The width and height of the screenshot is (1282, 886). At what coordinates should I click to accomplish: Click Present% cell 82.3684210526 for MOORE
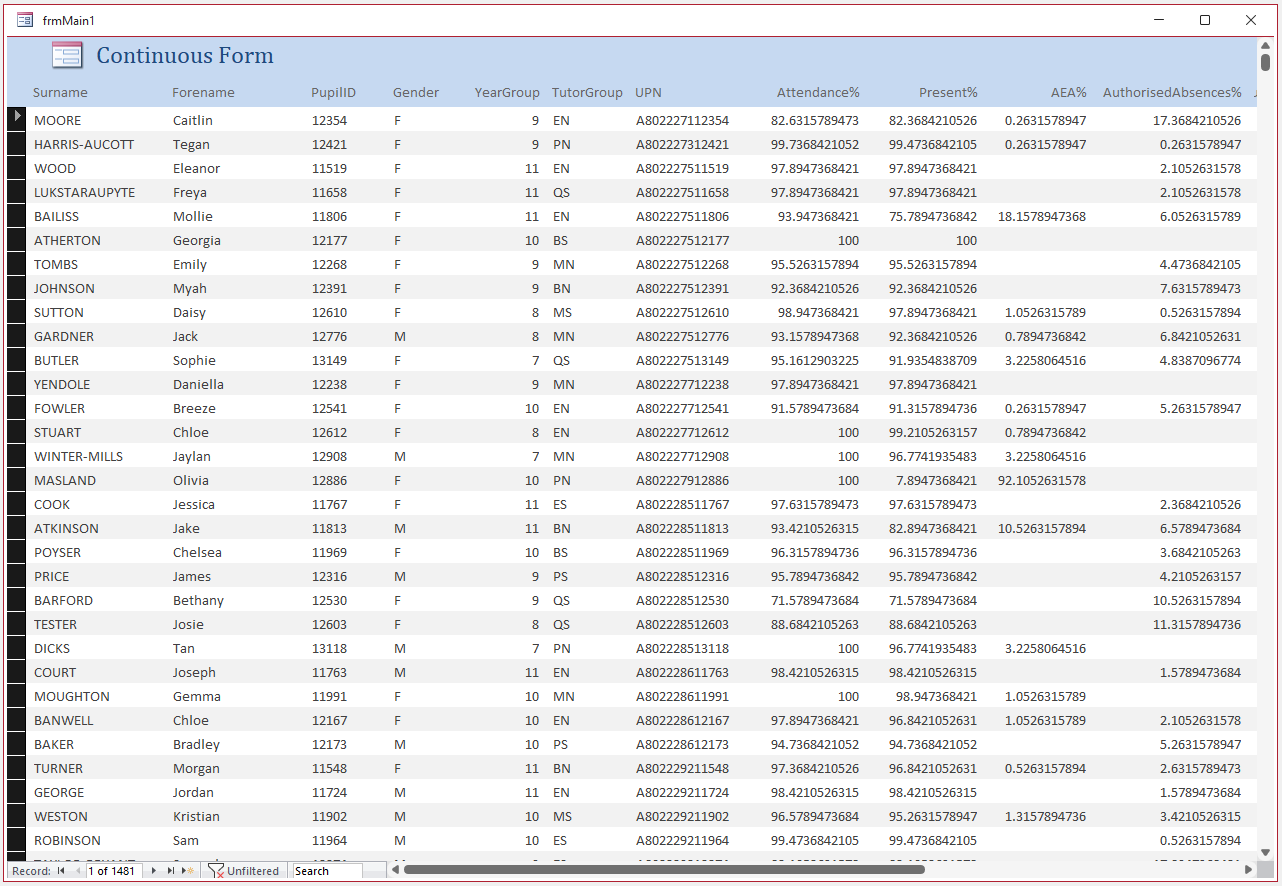[x=933, y=120]
